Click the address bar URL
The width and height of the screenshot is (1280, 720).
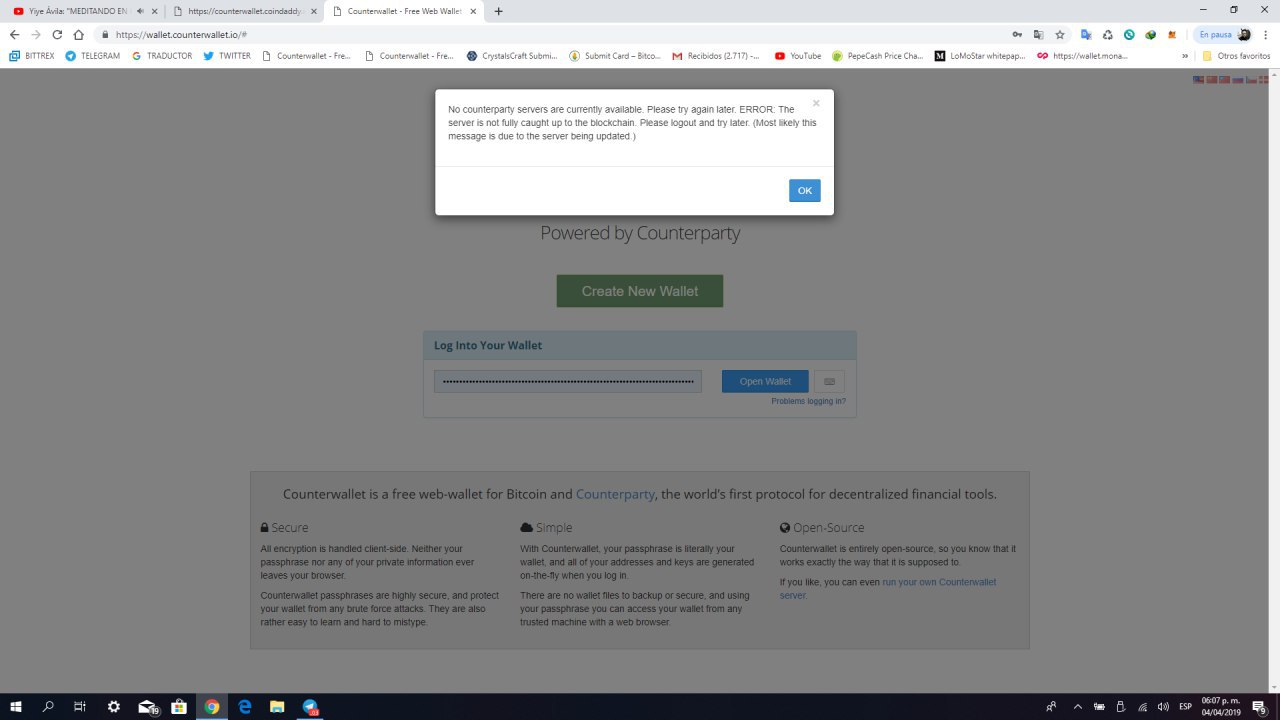pos(182,34)
